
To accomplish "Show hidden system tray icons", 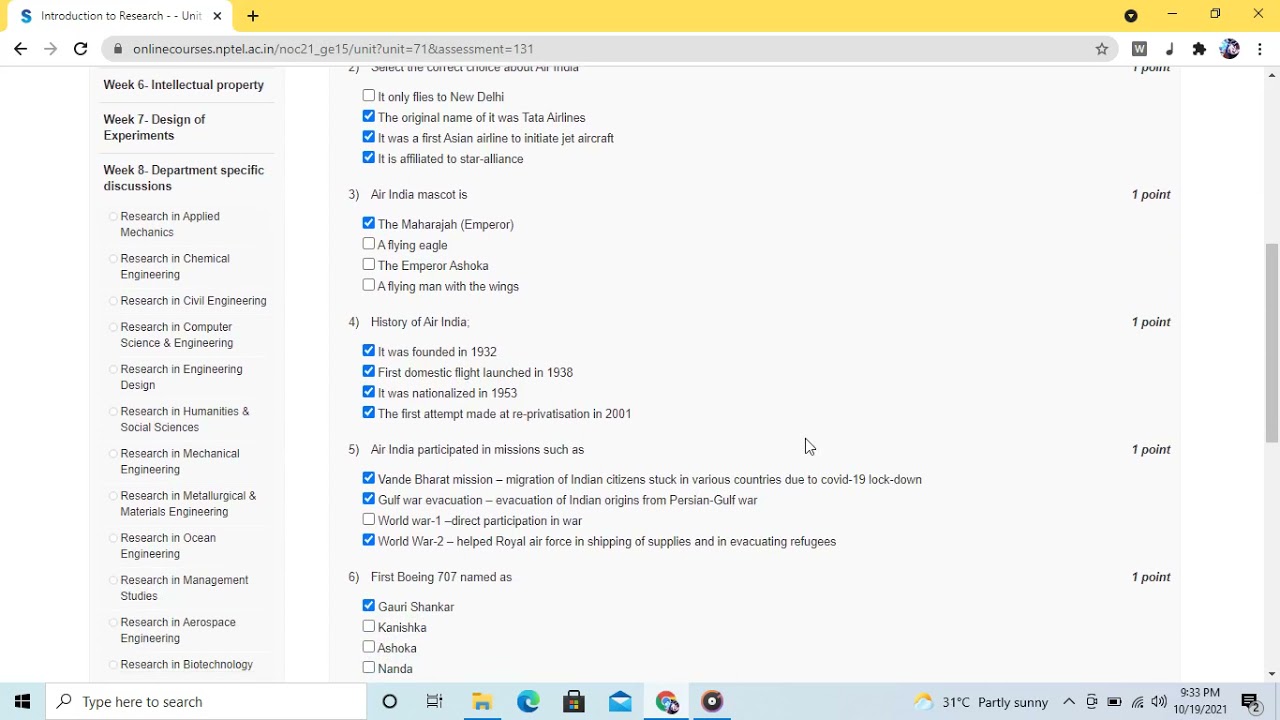I will tap(1069, 702).
